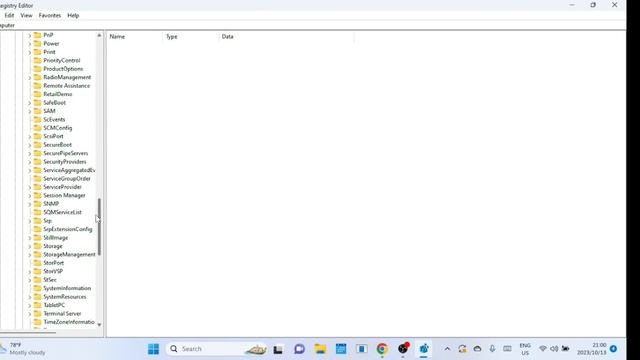
Task: Expand the SAM key
Action: coord(29,111)
